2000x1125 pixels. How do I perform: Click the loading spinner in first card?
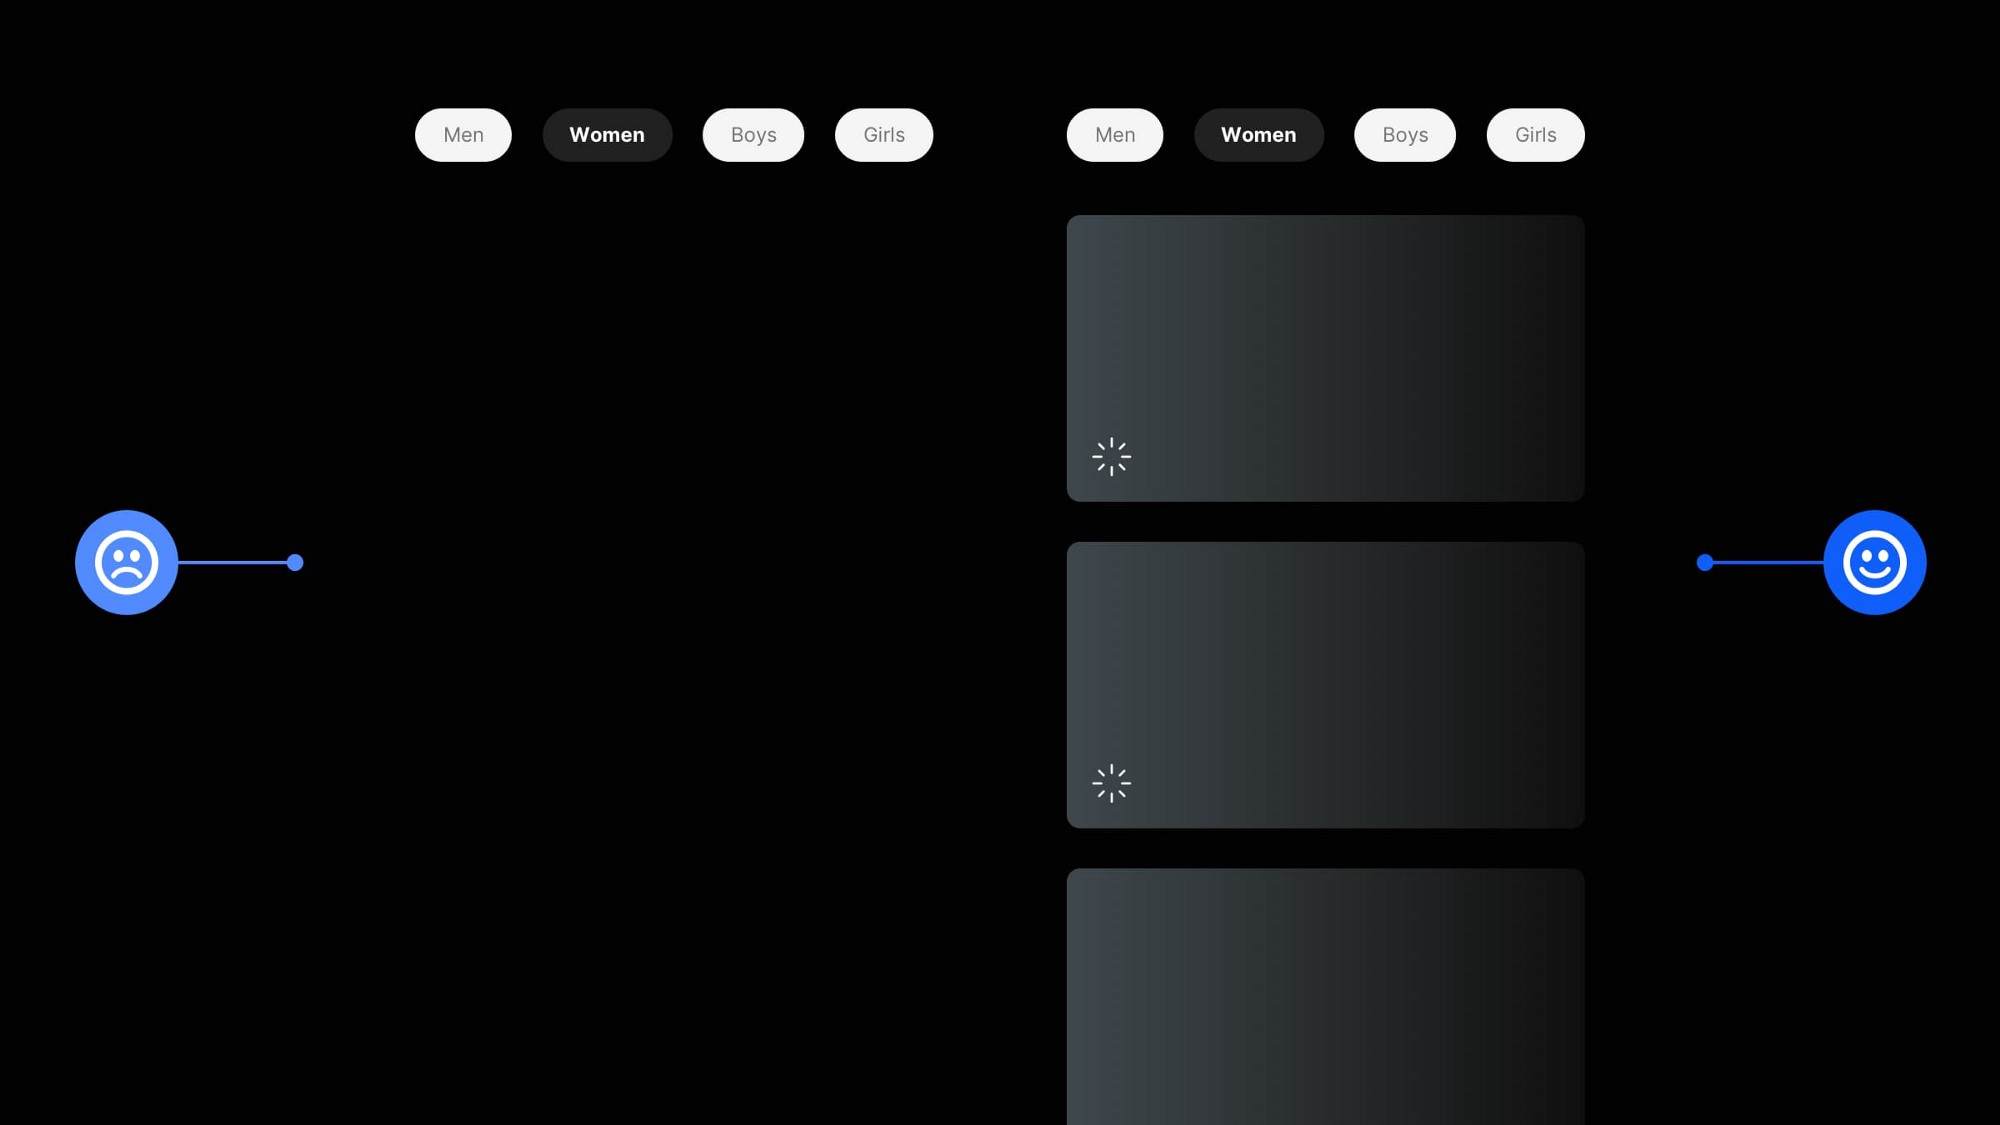pyautogui.click(x=1111, y=456)
